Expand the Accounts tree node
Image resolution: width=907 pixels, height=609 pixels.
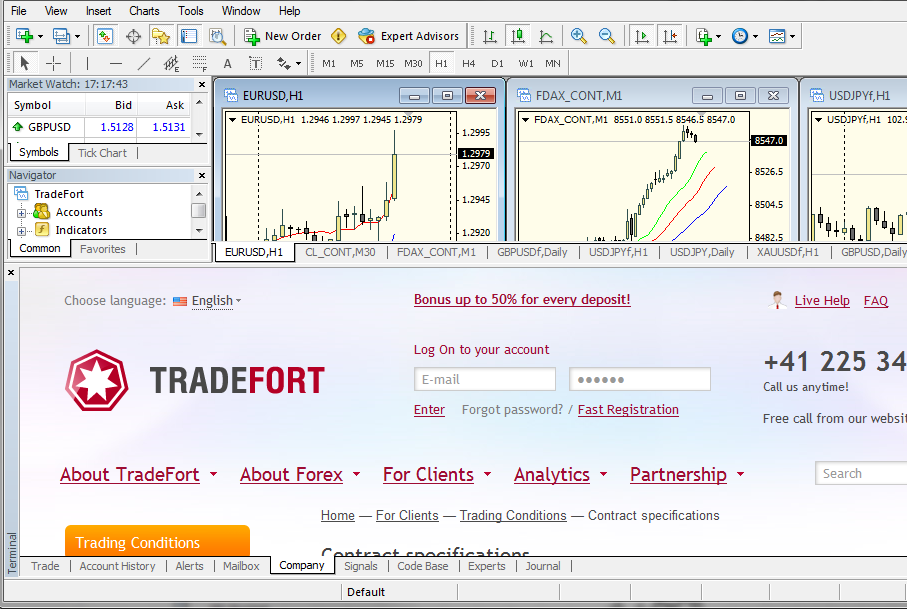coord(21,213)
